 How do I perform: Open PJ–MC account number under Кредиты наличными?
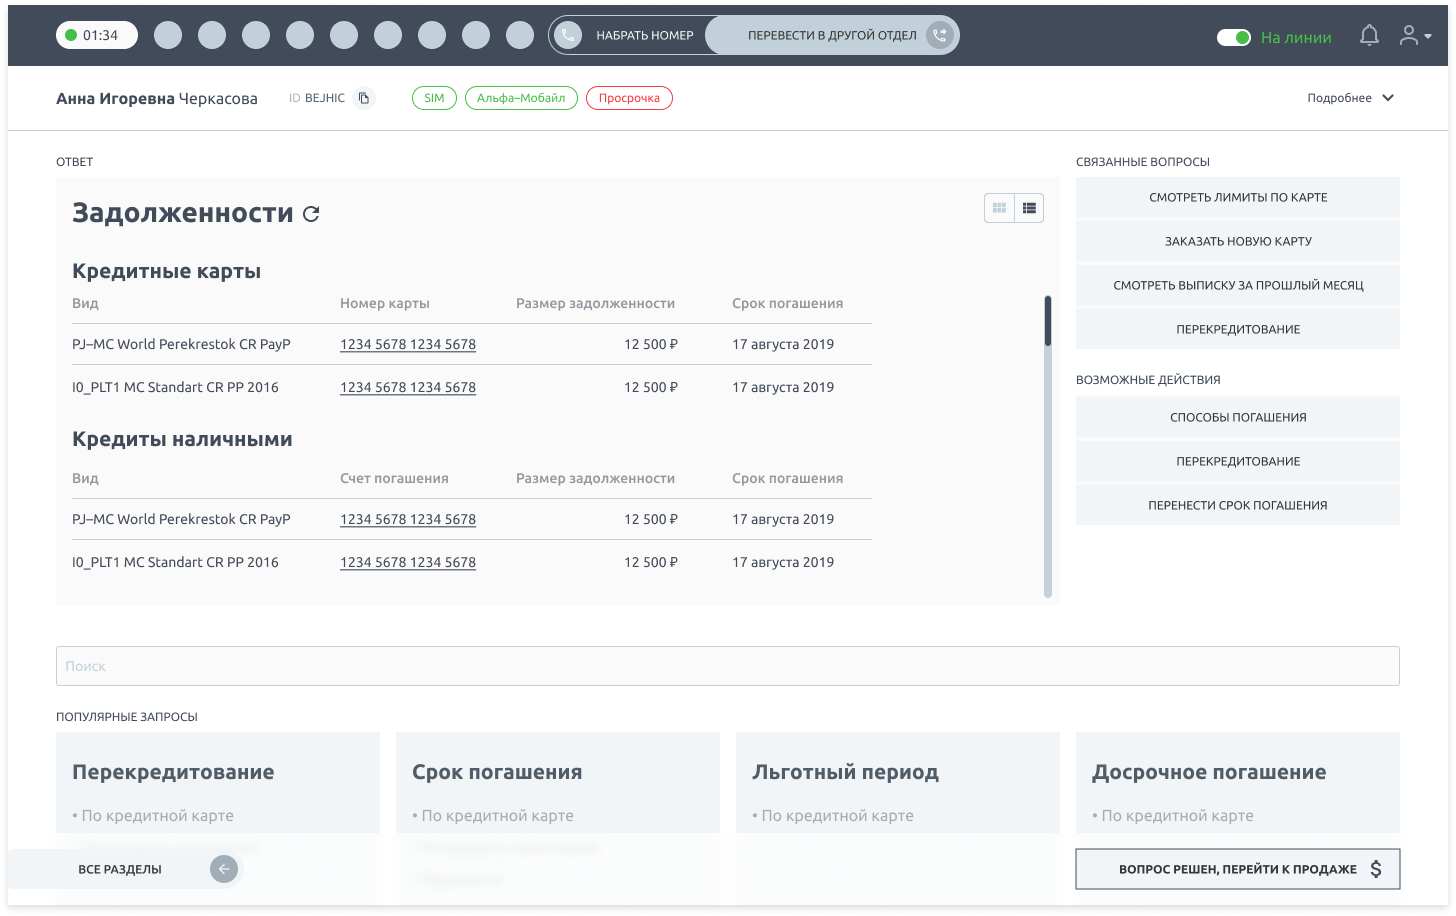click(408, 519)
